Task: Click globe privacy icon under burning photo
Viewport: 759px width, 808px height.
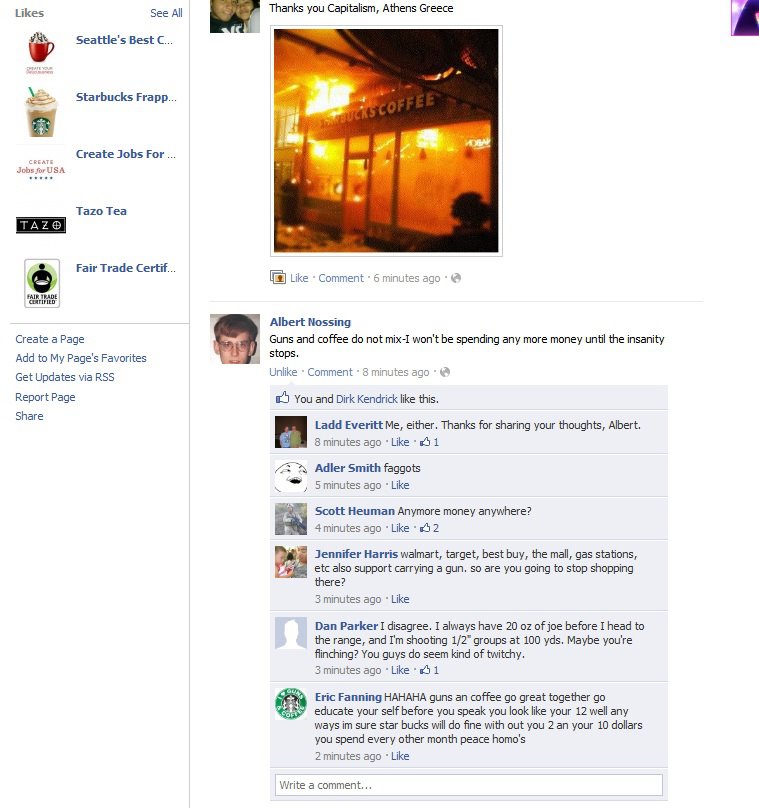Action: [x=456, y=278]
